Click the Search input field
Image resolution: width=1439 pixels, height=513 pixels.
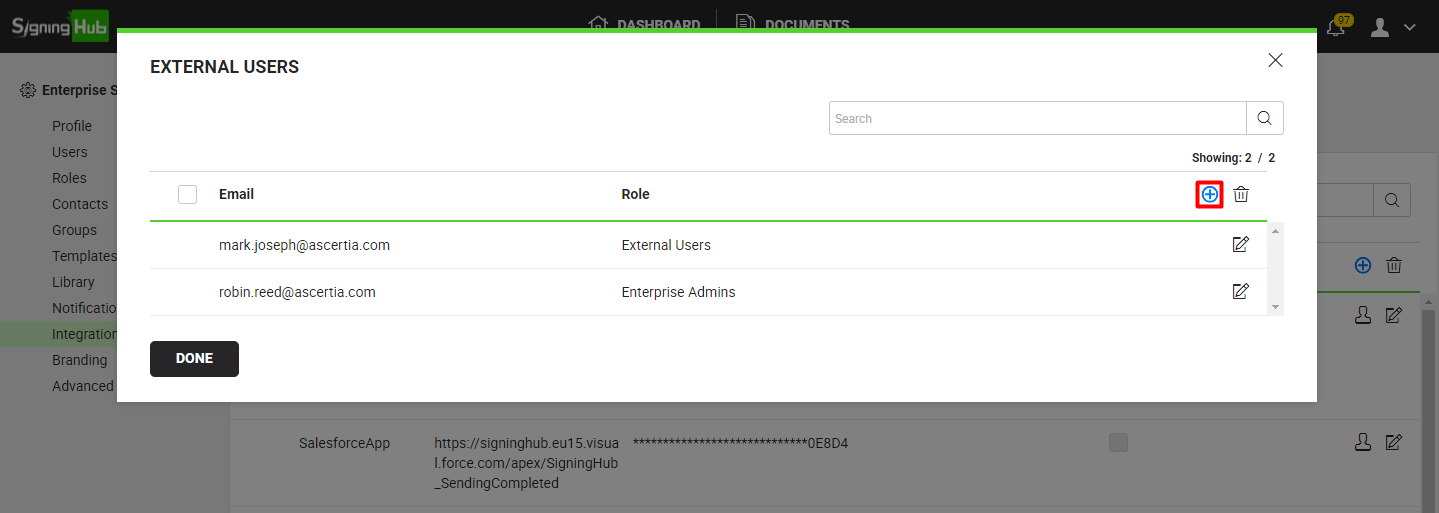[x=1037, y=118]
